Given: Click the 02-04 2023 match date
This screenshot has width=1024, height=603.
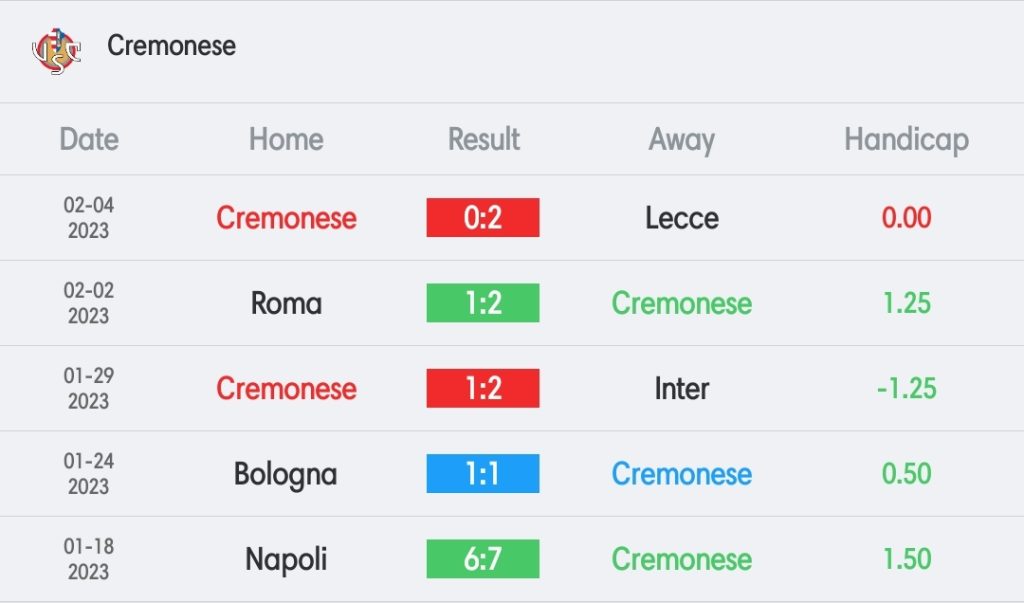Looking at the screenshot, I should [x=89, y=218].
